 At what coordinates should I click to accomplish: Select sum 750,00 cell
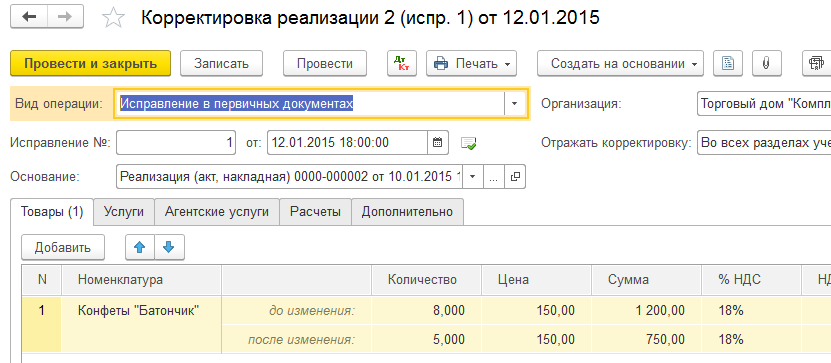click(x=647, y=339)
